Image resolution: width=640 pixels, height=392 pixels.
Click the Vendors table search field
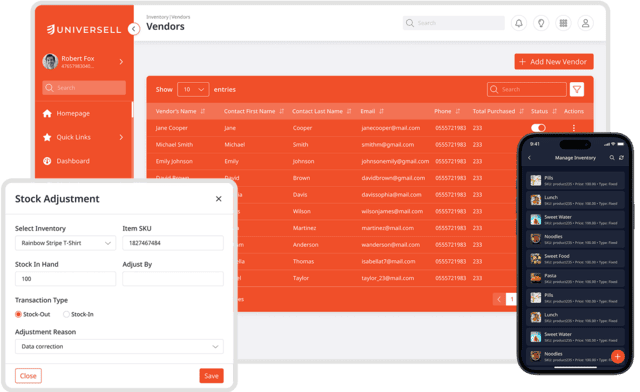(x=527, y=89)
